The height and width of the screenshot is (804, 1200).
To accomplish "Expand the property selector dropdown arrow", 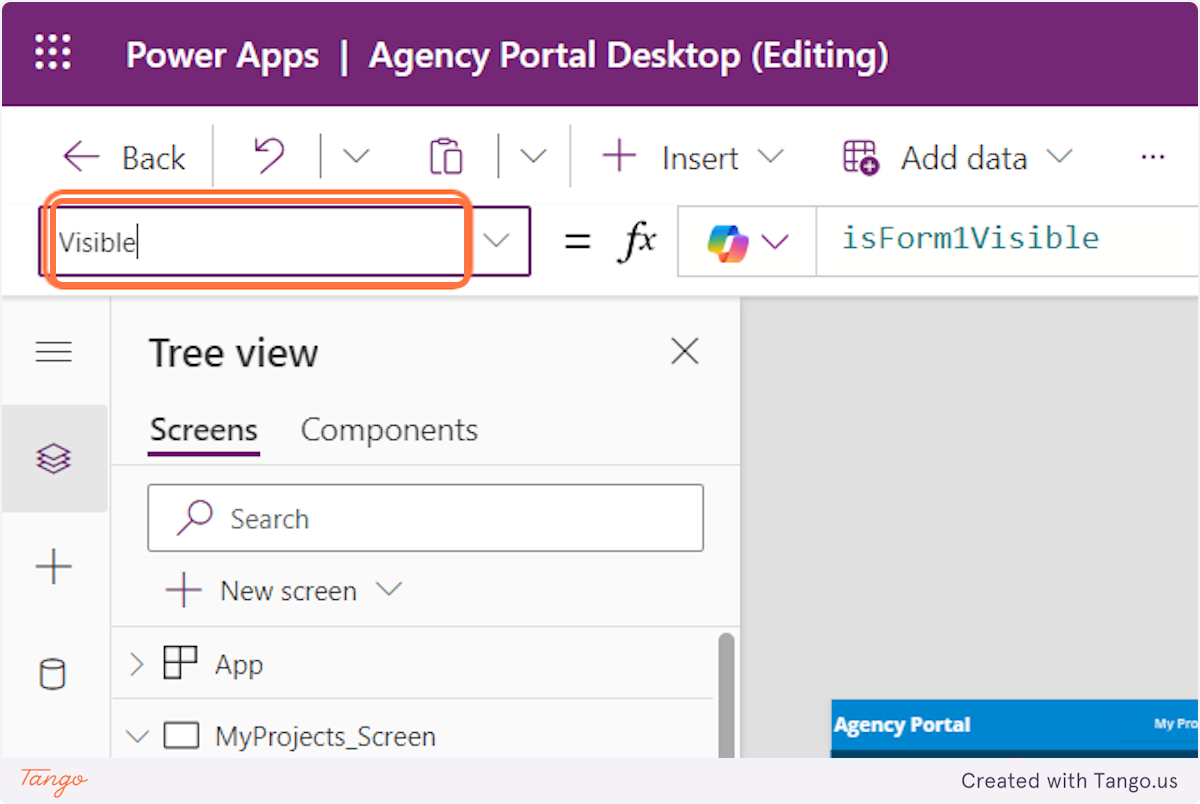I will pyautogui.click(x=497, y=241).
